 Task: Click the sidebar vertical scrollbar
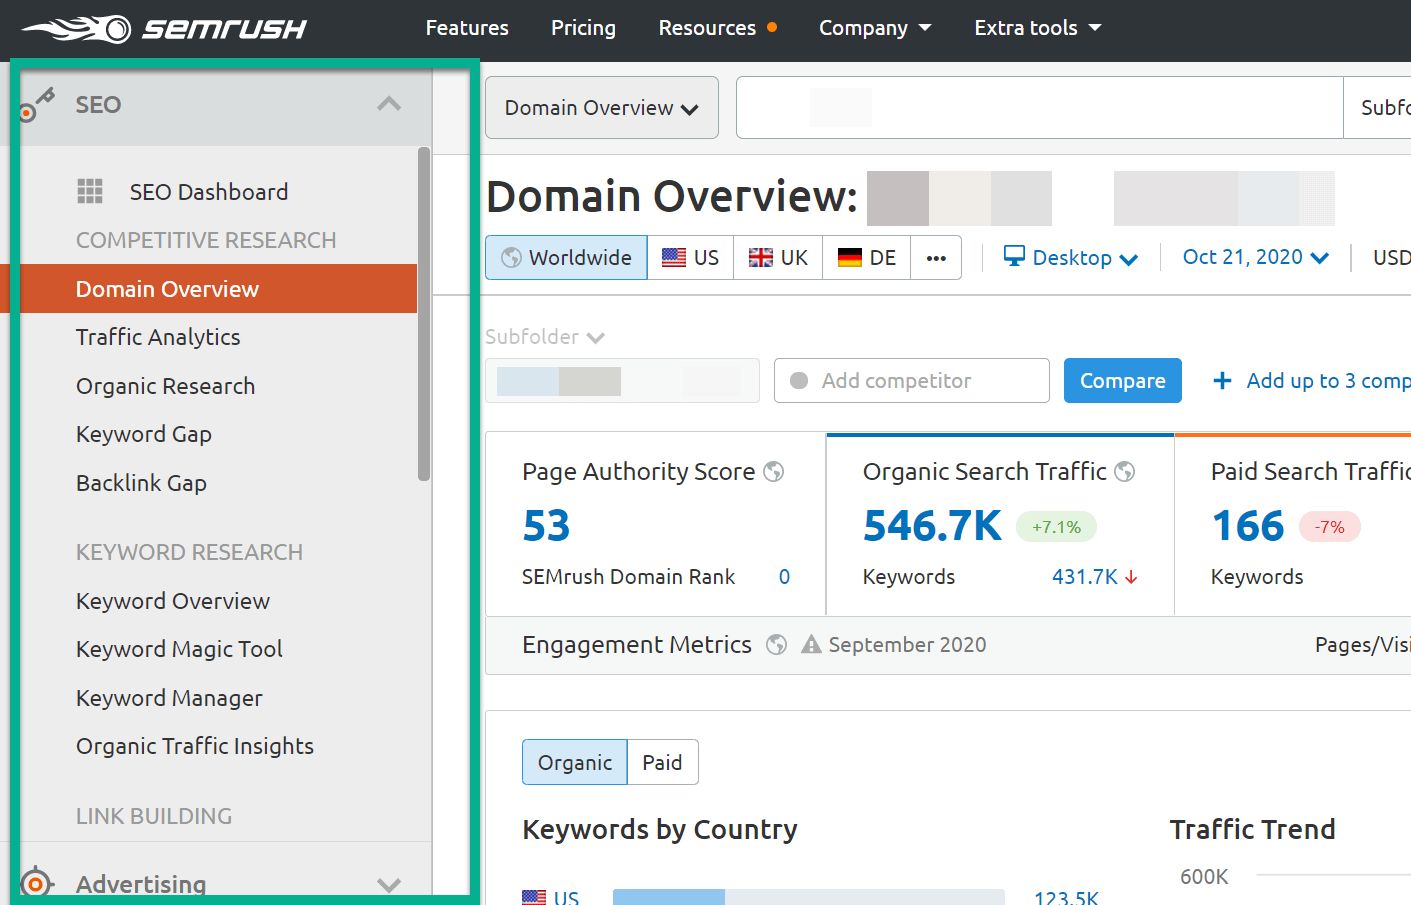tap(424, 314)
